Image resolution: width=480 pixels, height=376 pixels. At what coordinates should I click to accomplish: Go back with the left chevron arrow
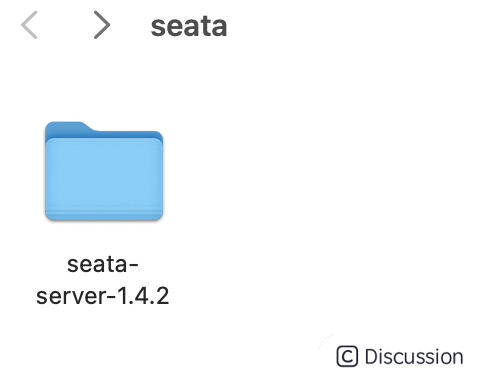pyautogui.click(x=29, y=25)
